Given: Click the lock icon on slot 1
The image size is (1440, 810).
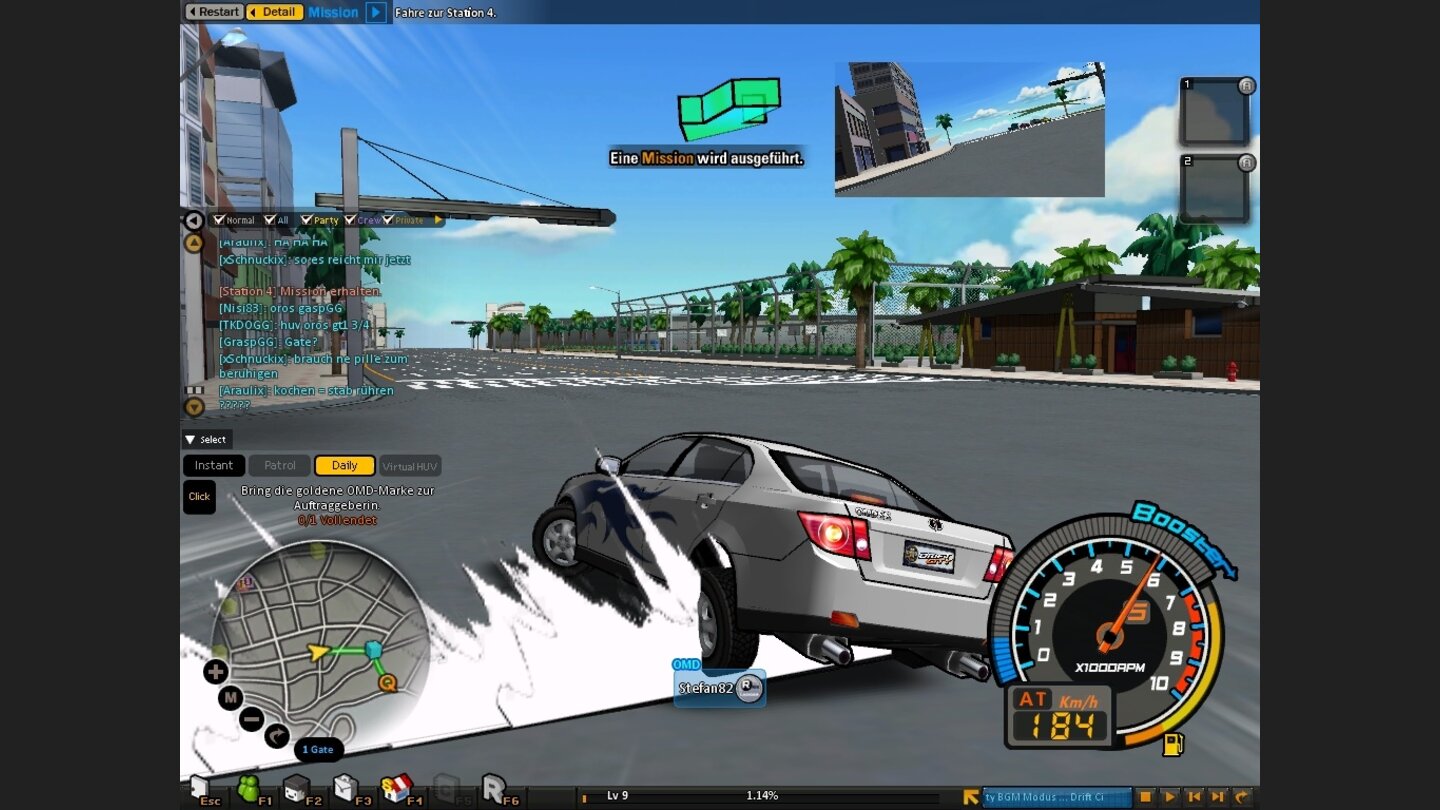Looking at the screenshot, I should click(1246, 86).
